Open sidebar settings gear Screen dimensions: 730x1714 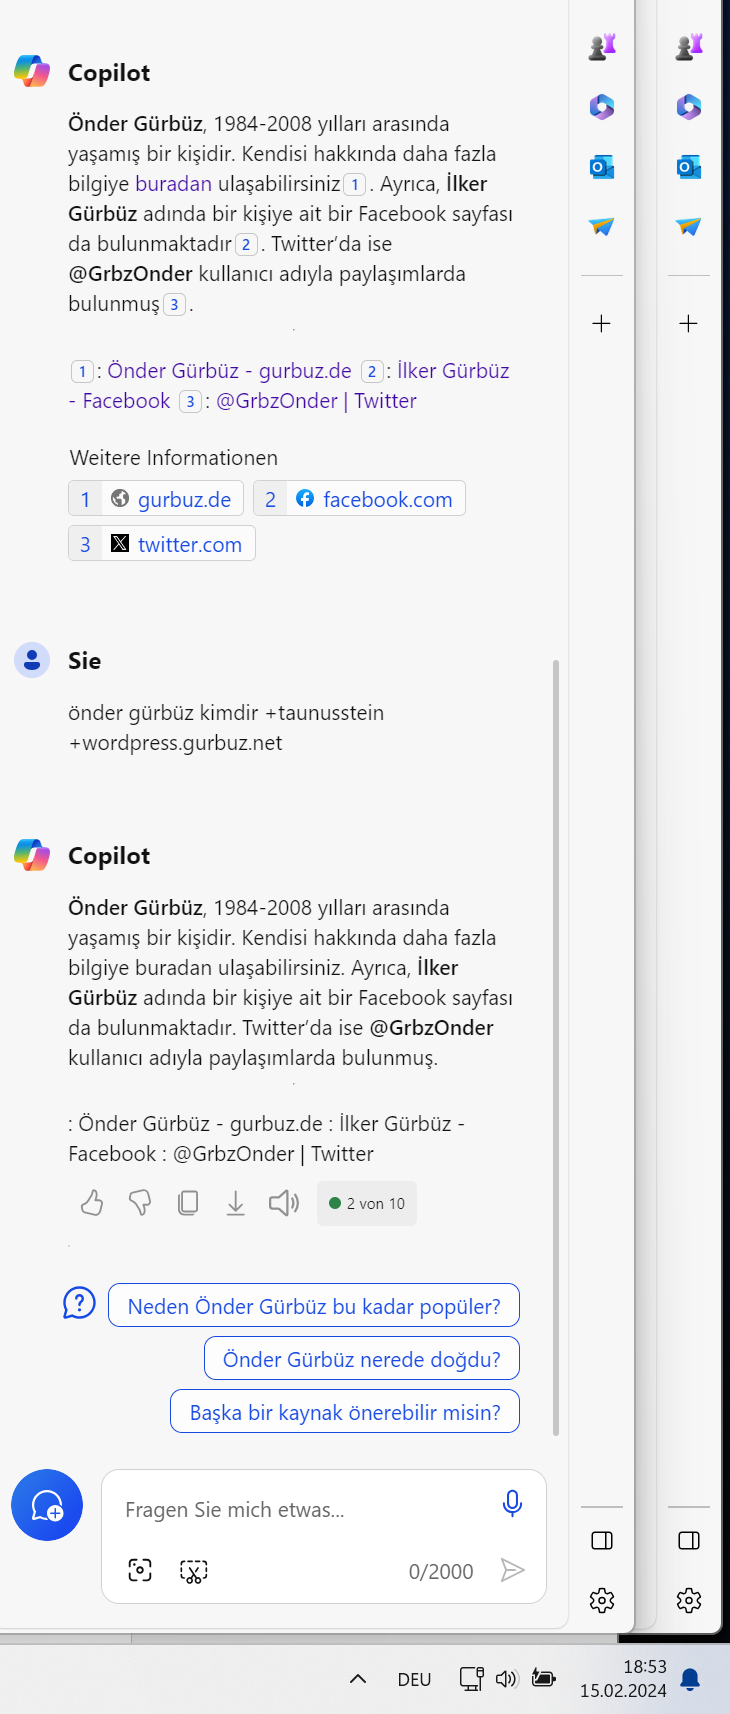coord(602,1600)
